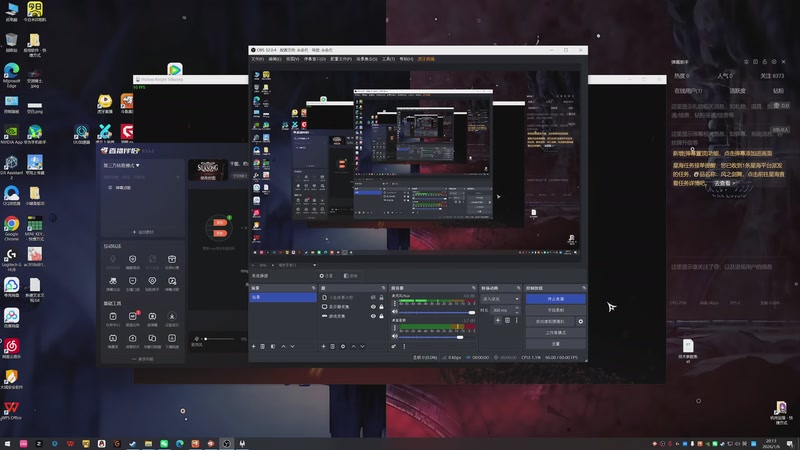Open the View menu in OBS
Screen dimensions: 800x450
(292, 59)
